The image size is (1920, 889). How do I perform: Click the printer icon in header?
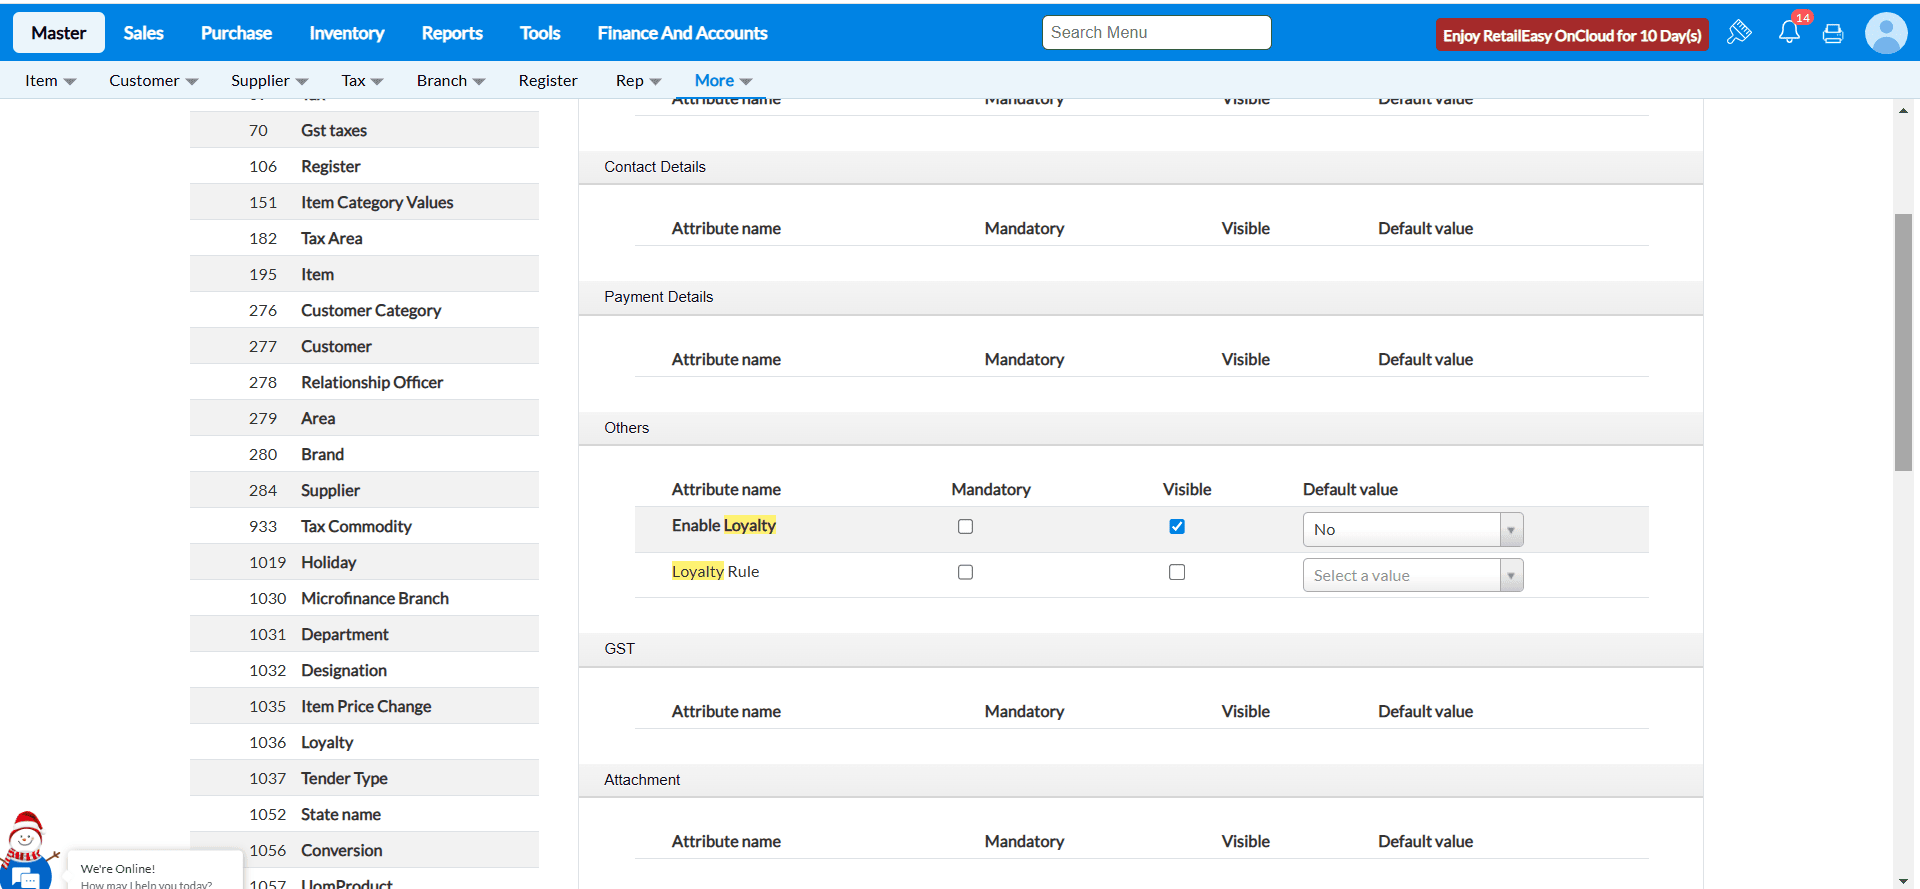[x=1833, y=34]
